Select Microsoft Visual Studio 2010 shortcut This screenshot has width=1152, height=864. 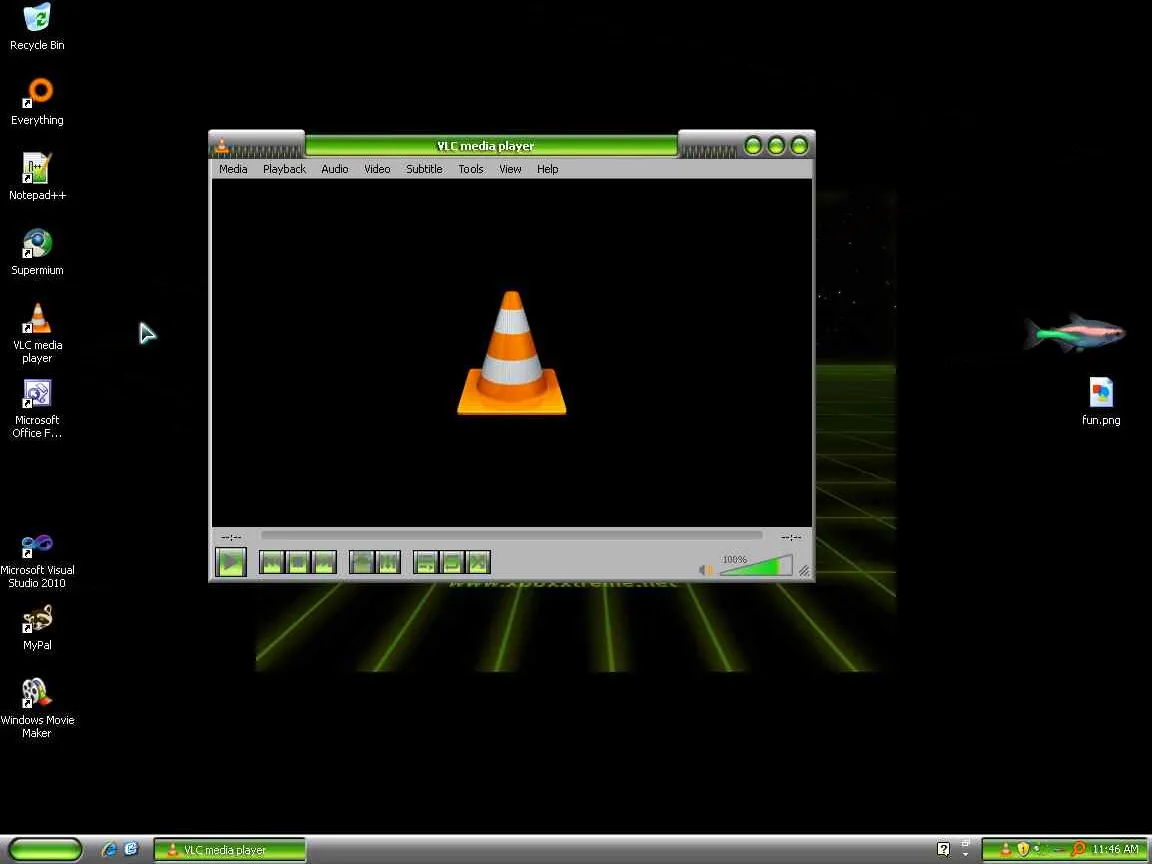pyautogui.click(x=37, y=561)
